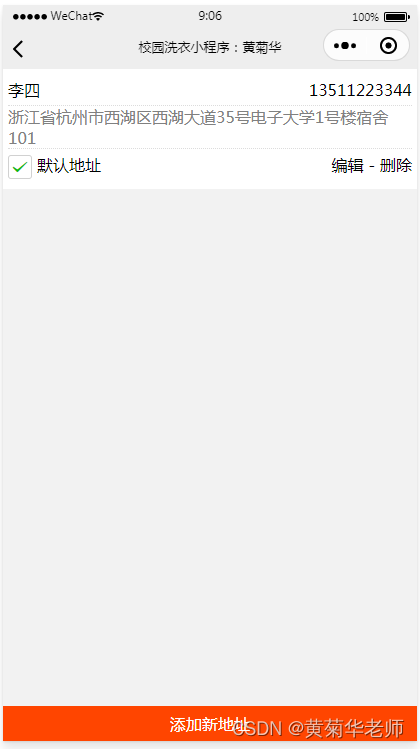Click the CSDN @黄菊华老师 watermark
The image size is (420, 749).
tap(319, 728)
